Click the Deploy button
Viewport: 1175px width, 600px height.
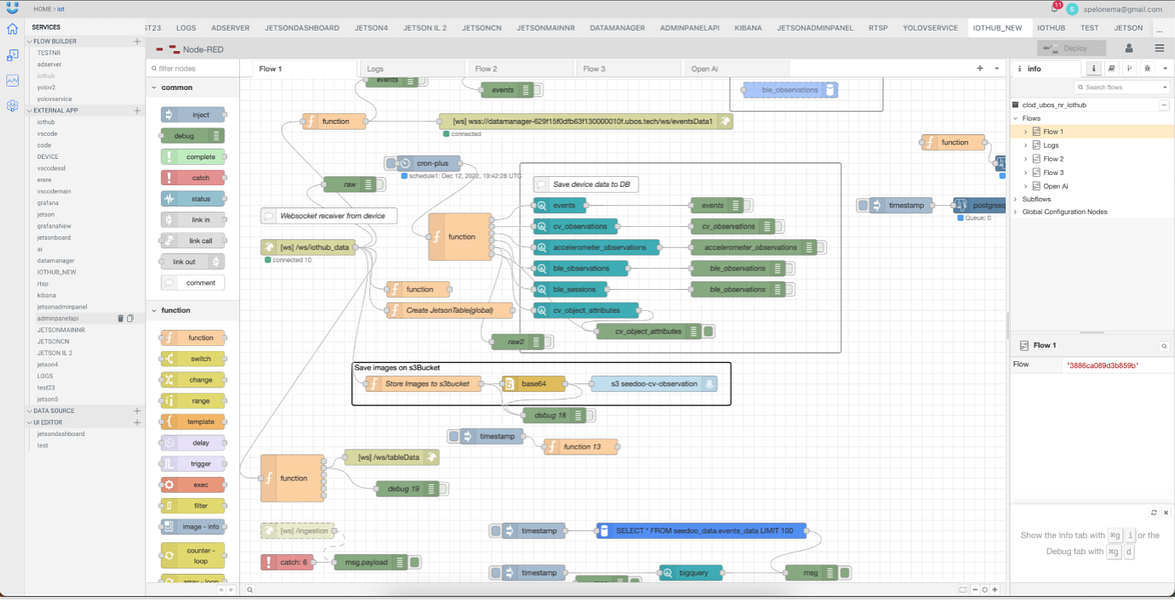click(x=1065, y=48)
